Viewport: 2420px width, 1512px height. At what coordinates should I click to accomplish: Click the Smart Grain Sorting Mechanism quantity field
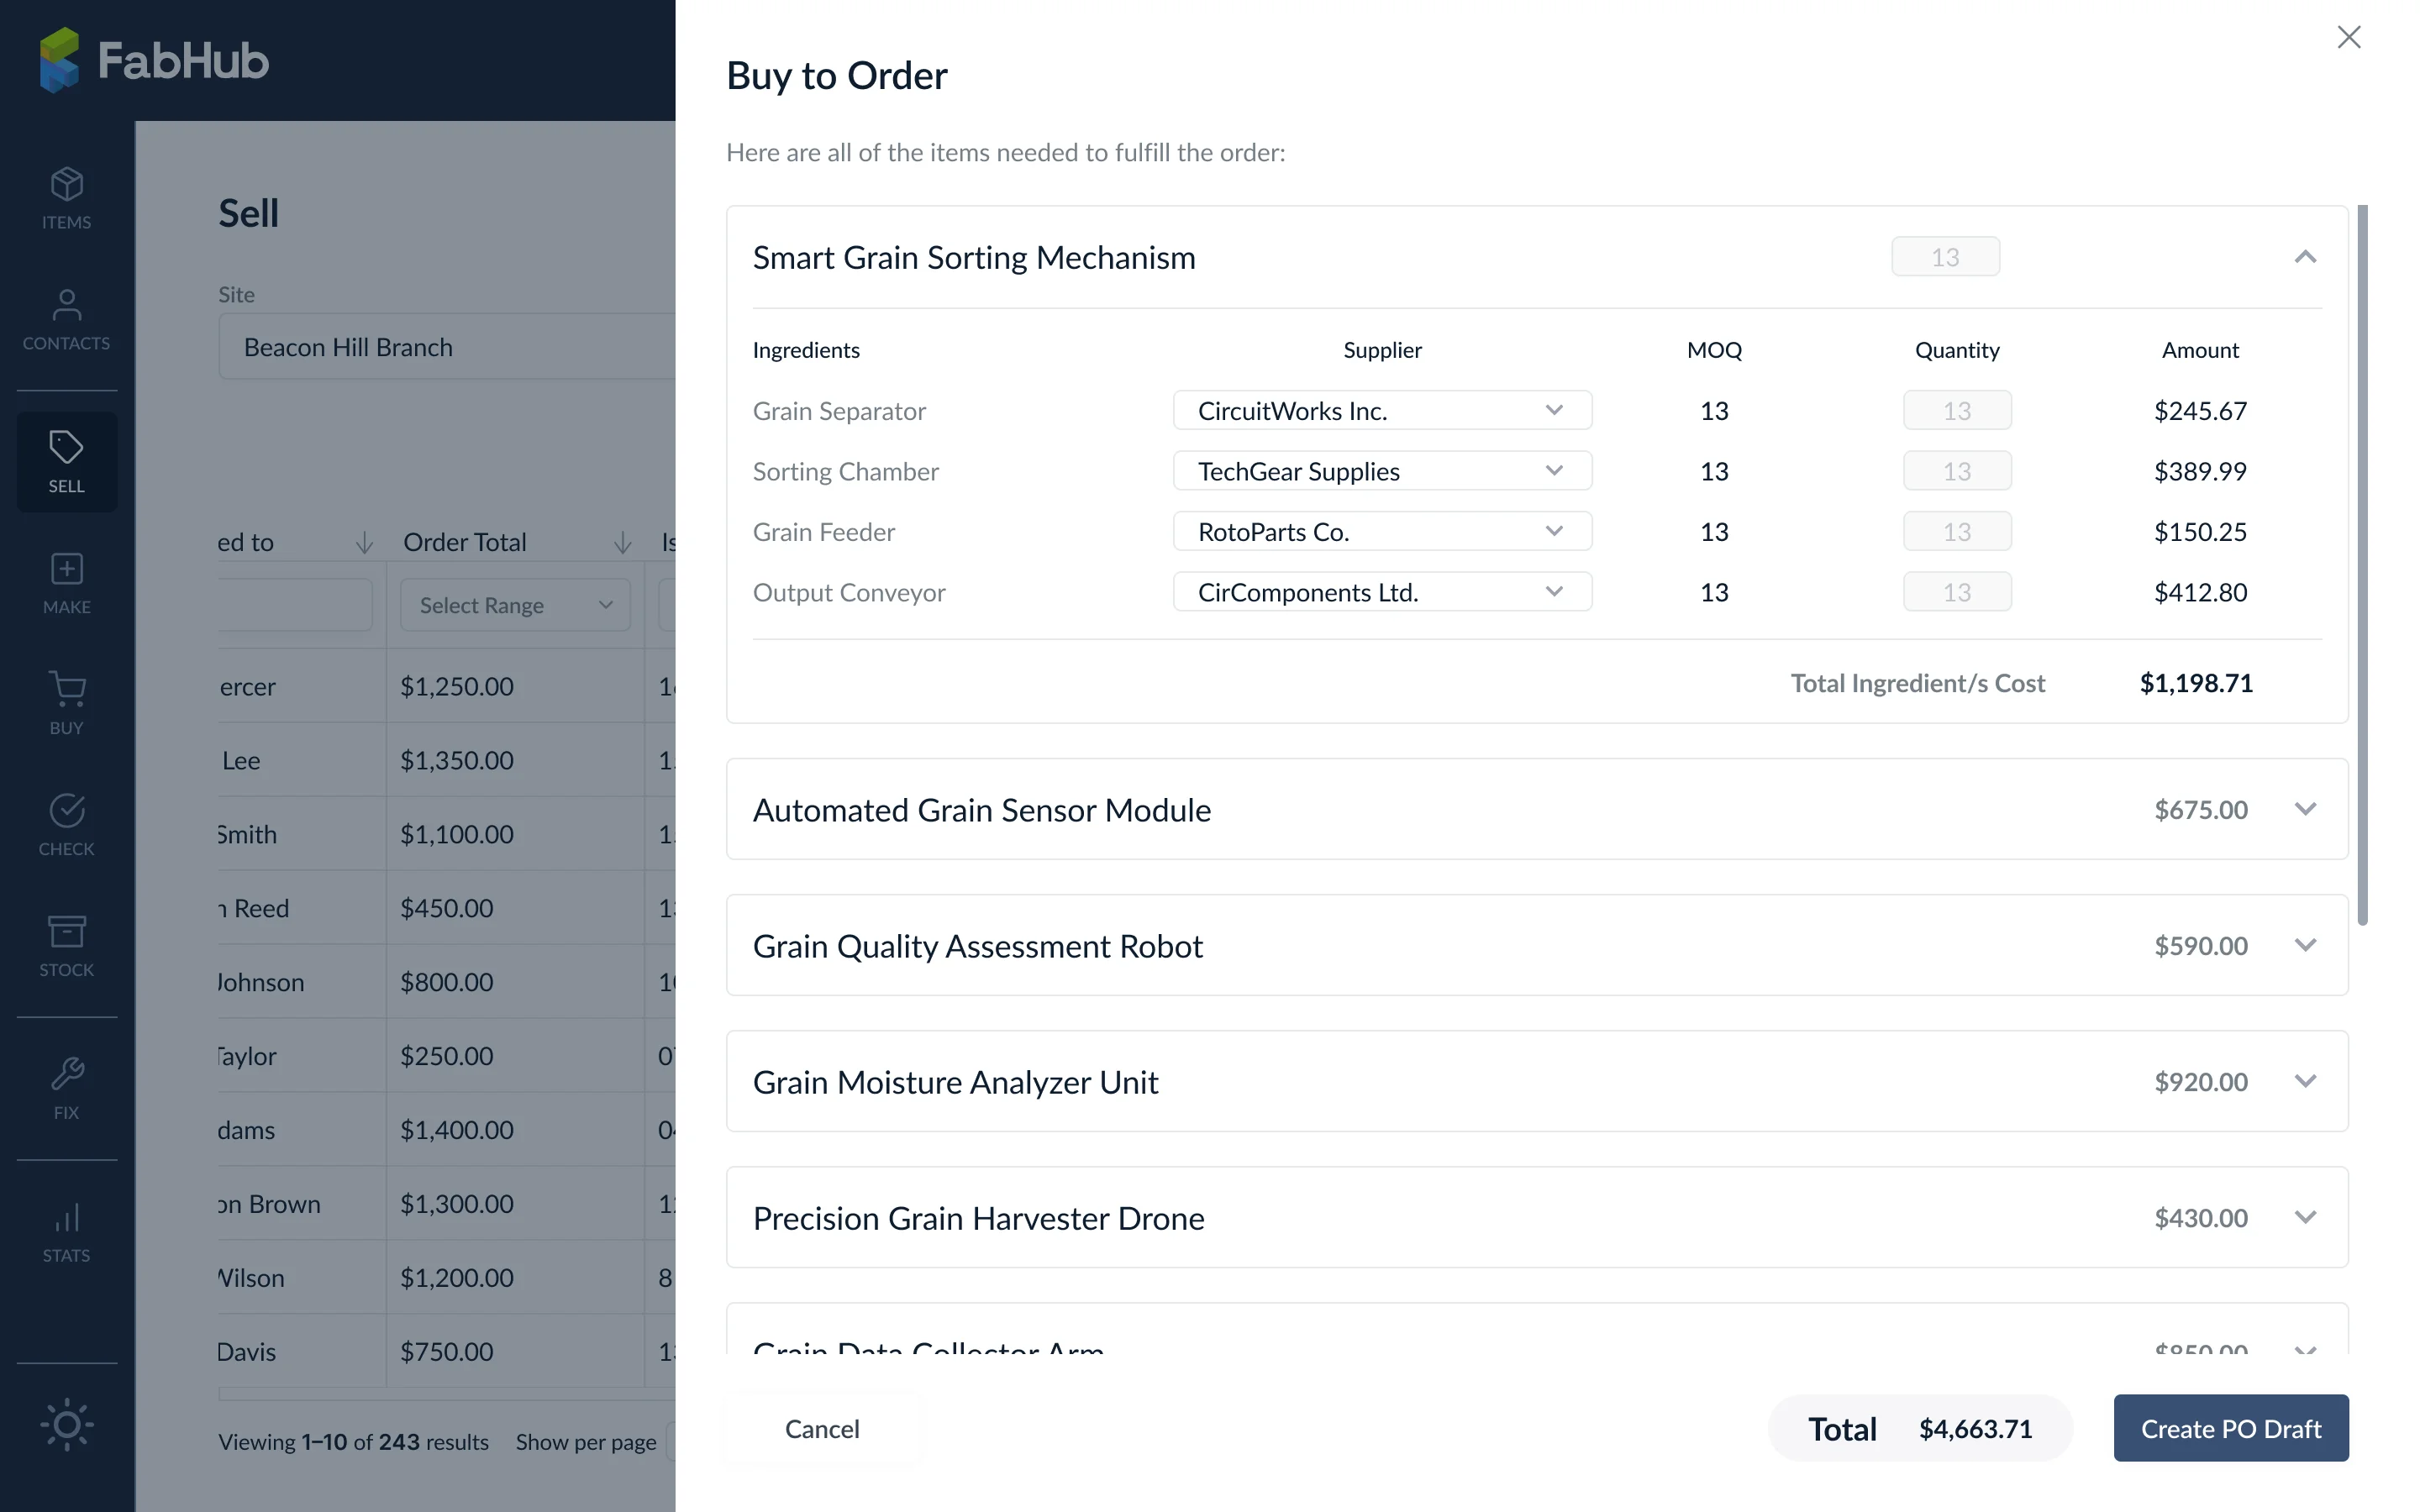pos(1945,257)
